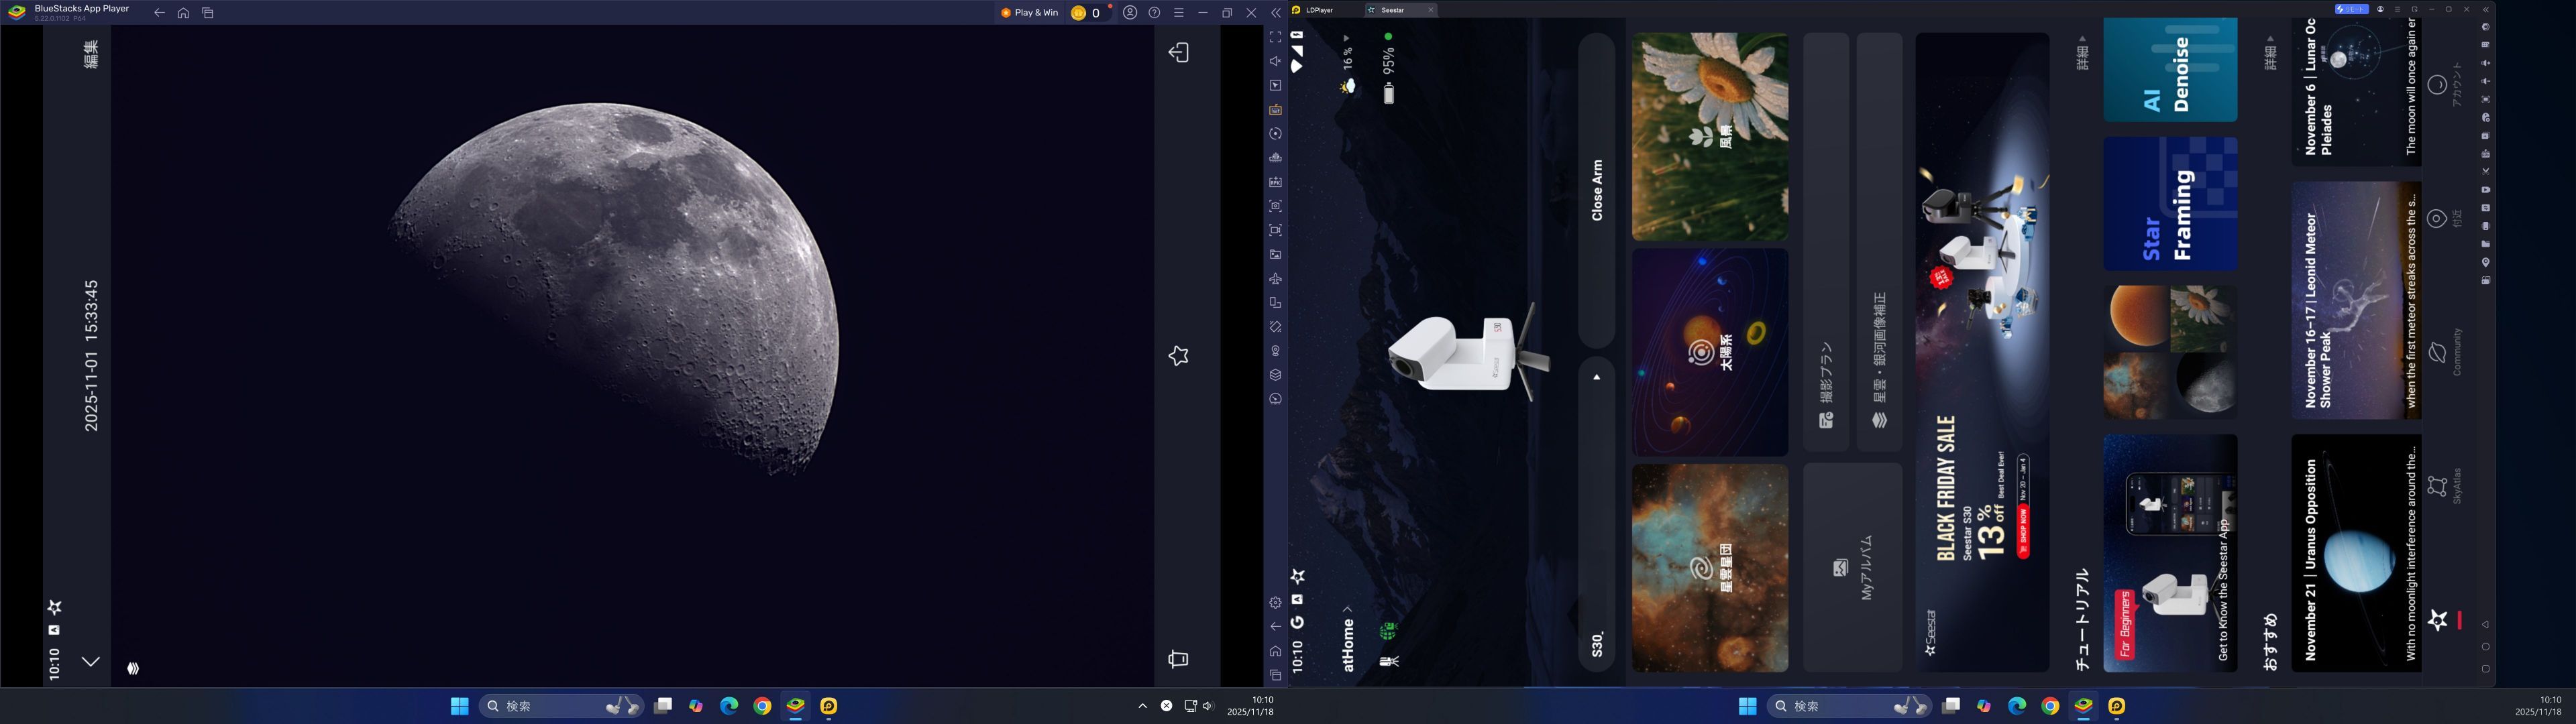Screen dimensions: 2576x724
Task: Click the Play & Win button
Action: (1029, 13)
